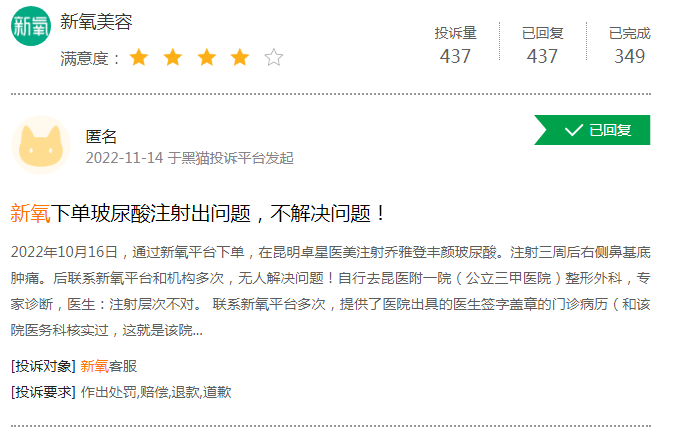Click the first satisfaction star
Image resolution: width=674 pixels, height=434 pixels.
point(139,58)
